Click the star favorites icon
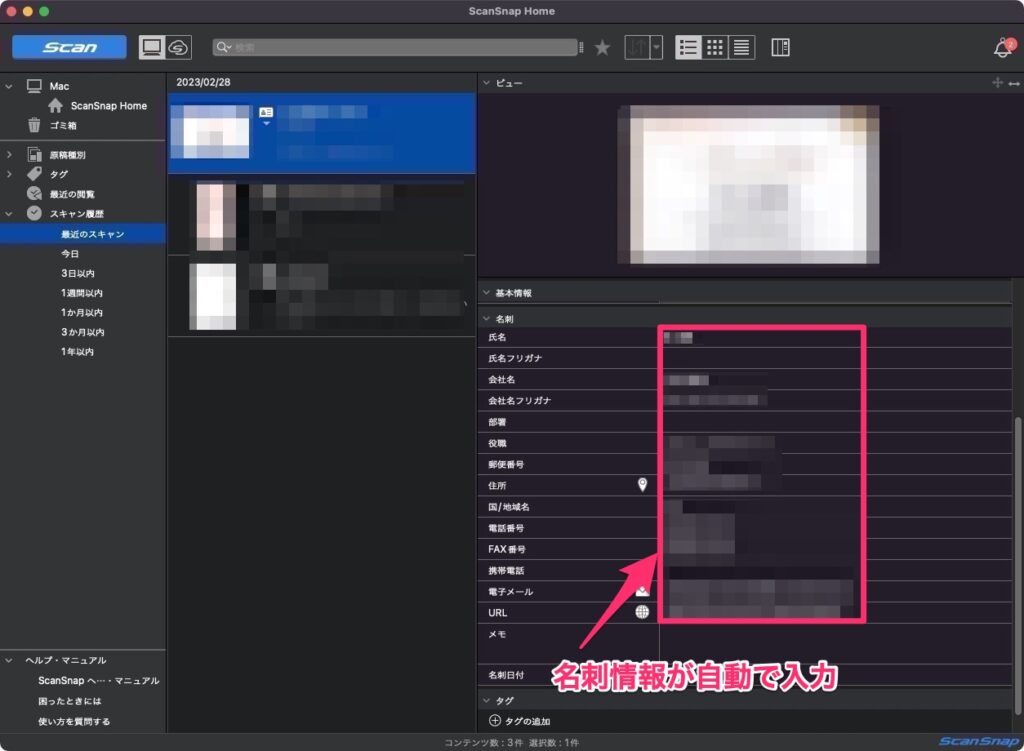The image size is (1024, 751). [602, 47]
